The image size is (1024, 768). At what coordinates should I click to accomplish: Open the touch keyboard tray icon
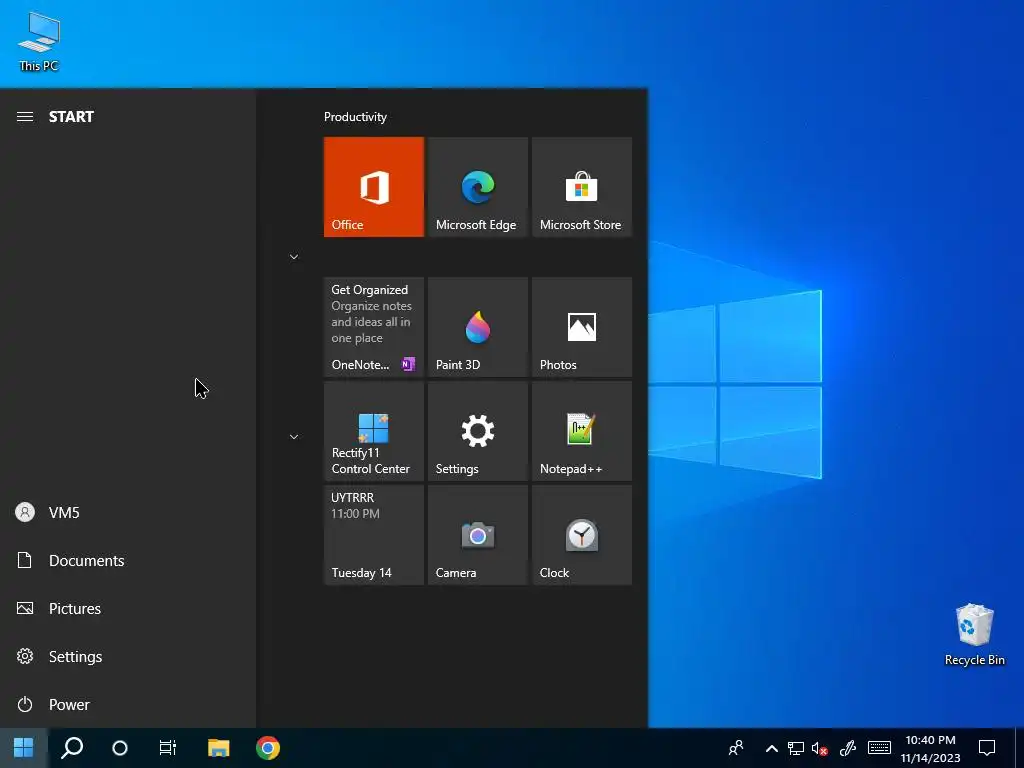(x=879, y=748)
